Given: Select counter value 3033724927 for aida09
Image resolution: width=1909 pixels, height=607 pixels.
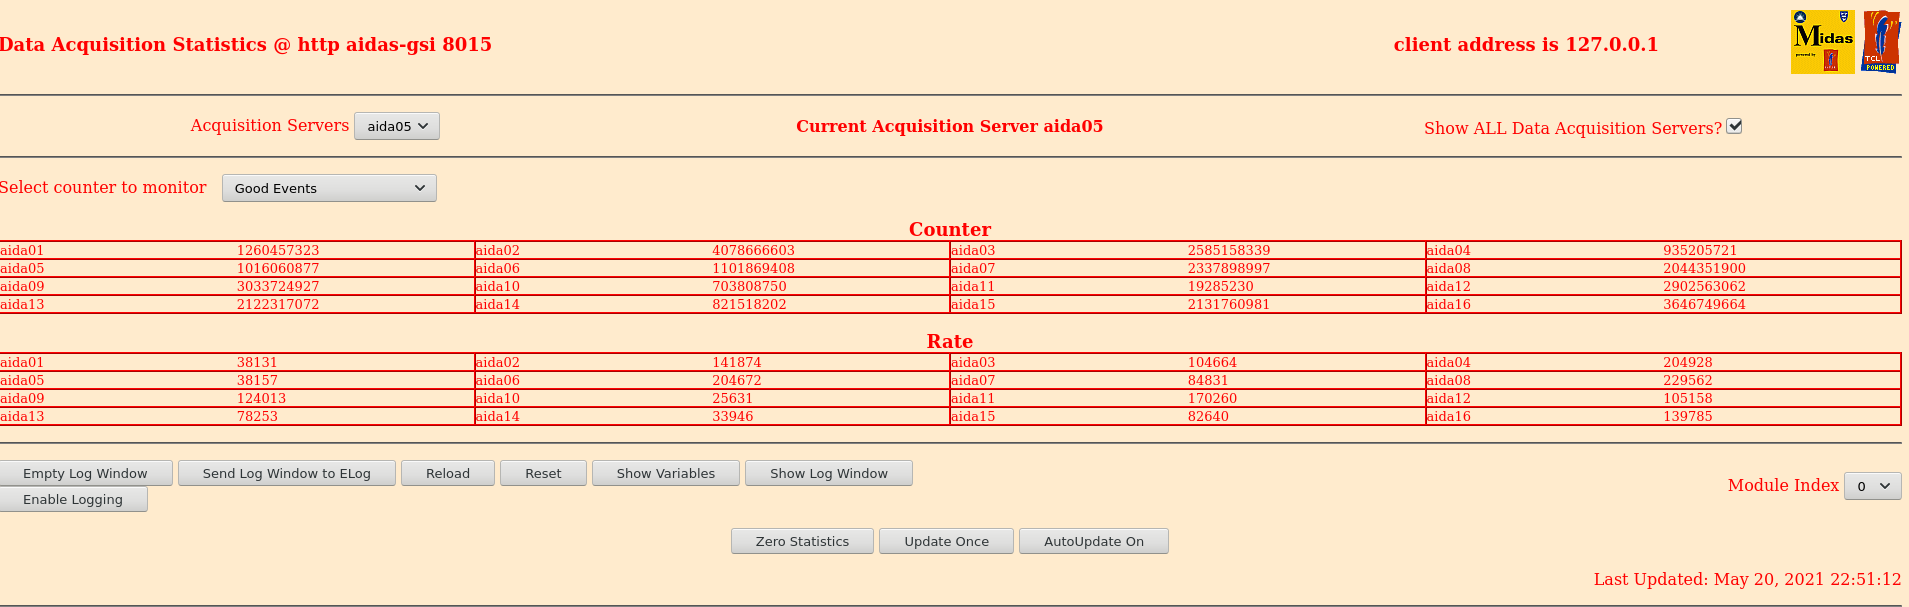Looking at the screenshot, I should (278, 286).
